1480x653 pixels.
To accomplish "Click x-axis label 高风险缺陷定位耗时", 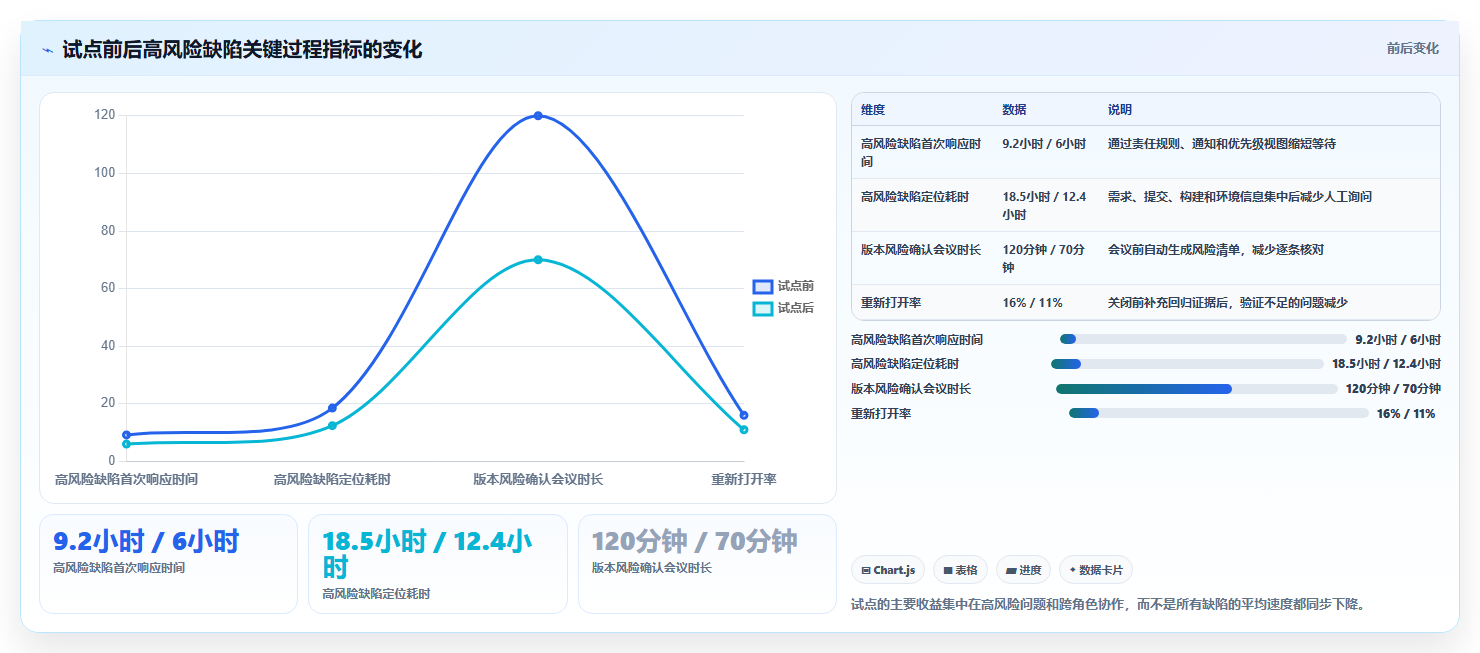I will tap(332, 480).
